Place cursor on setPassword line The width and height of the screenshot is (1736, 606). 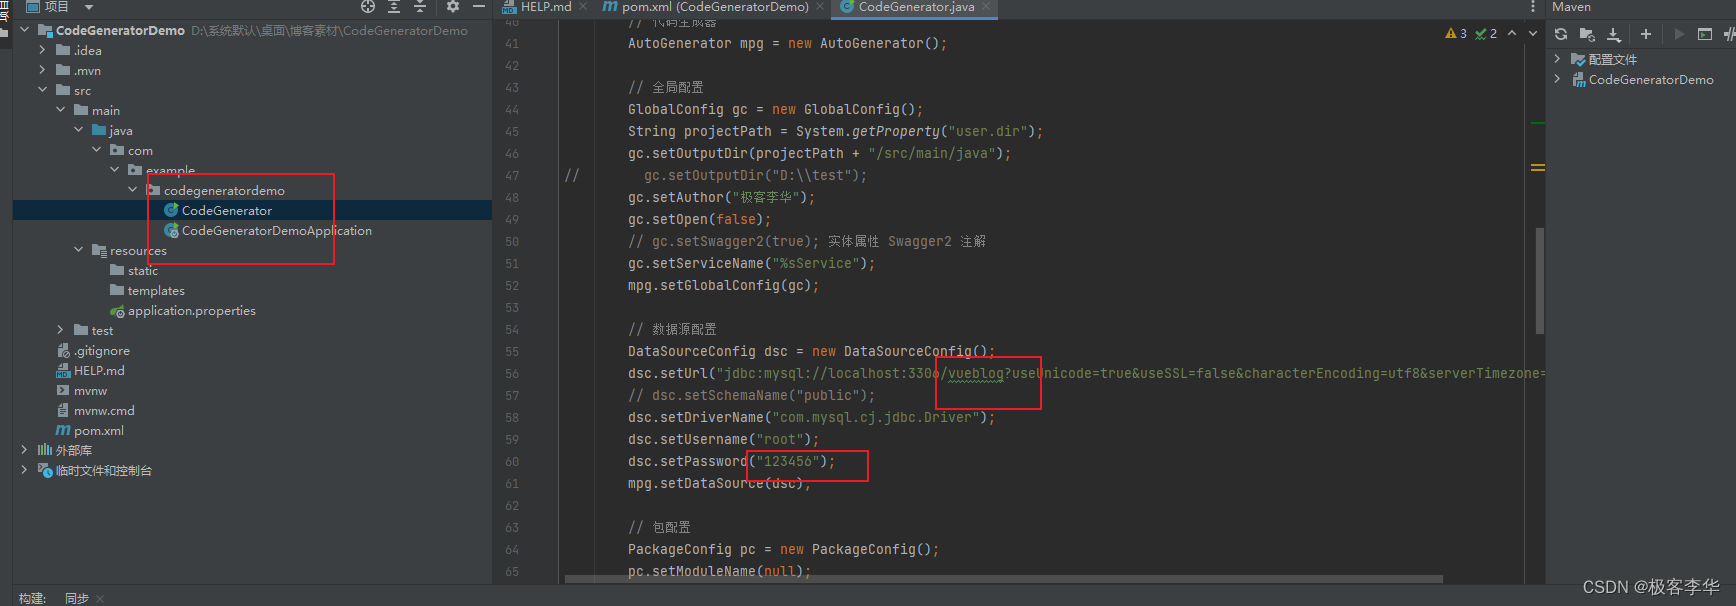[x=731, y=461]
